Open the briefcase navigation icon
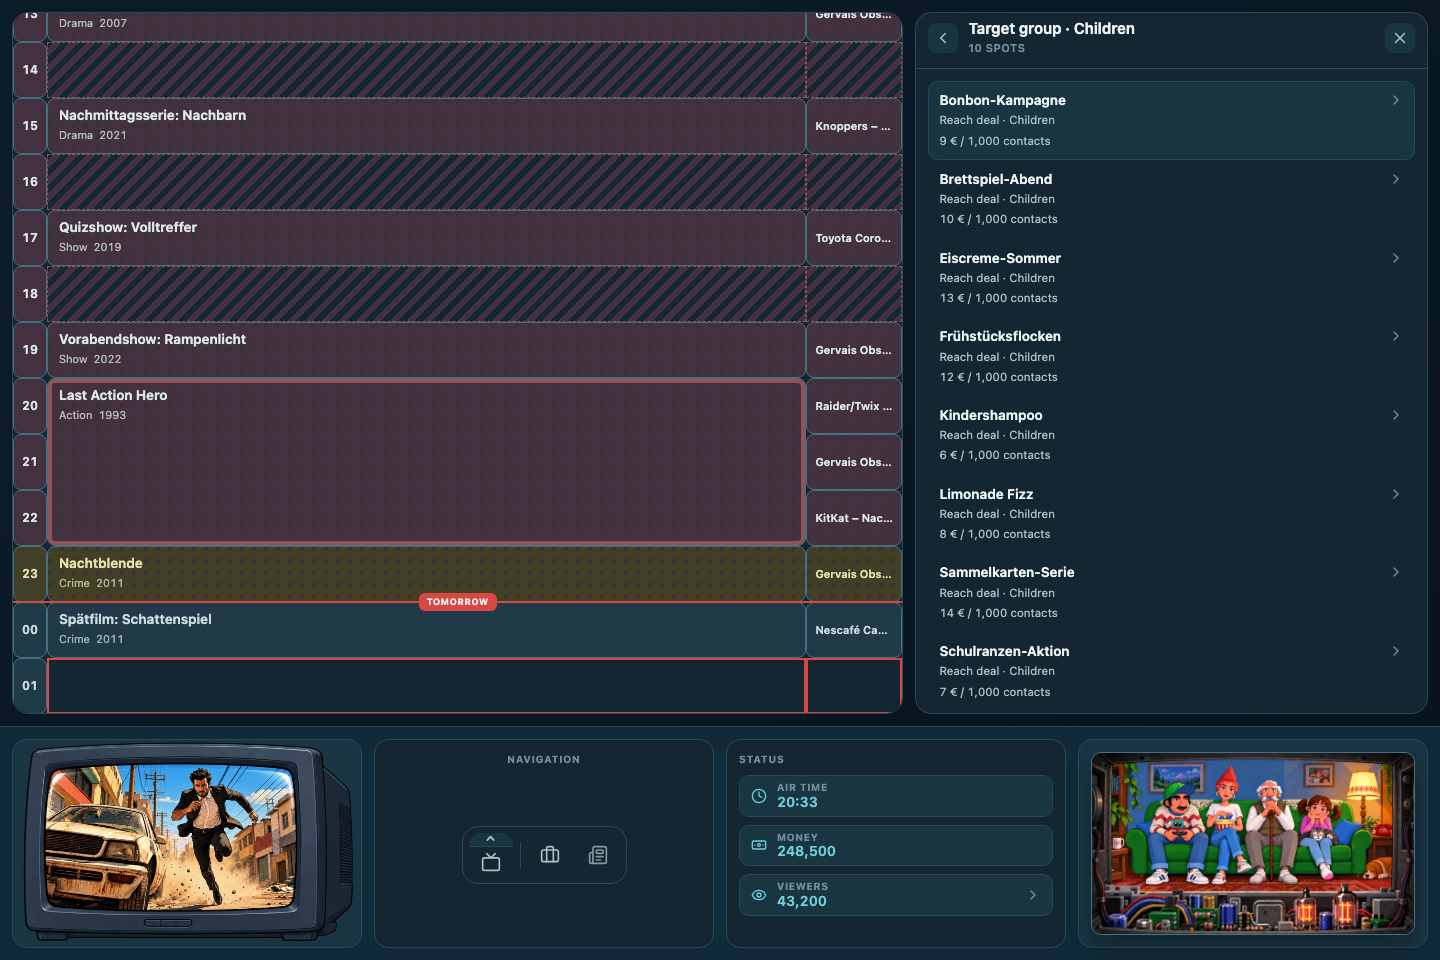Image resolution: width=1440 pixels, height=960 pixels. [550, 855]
